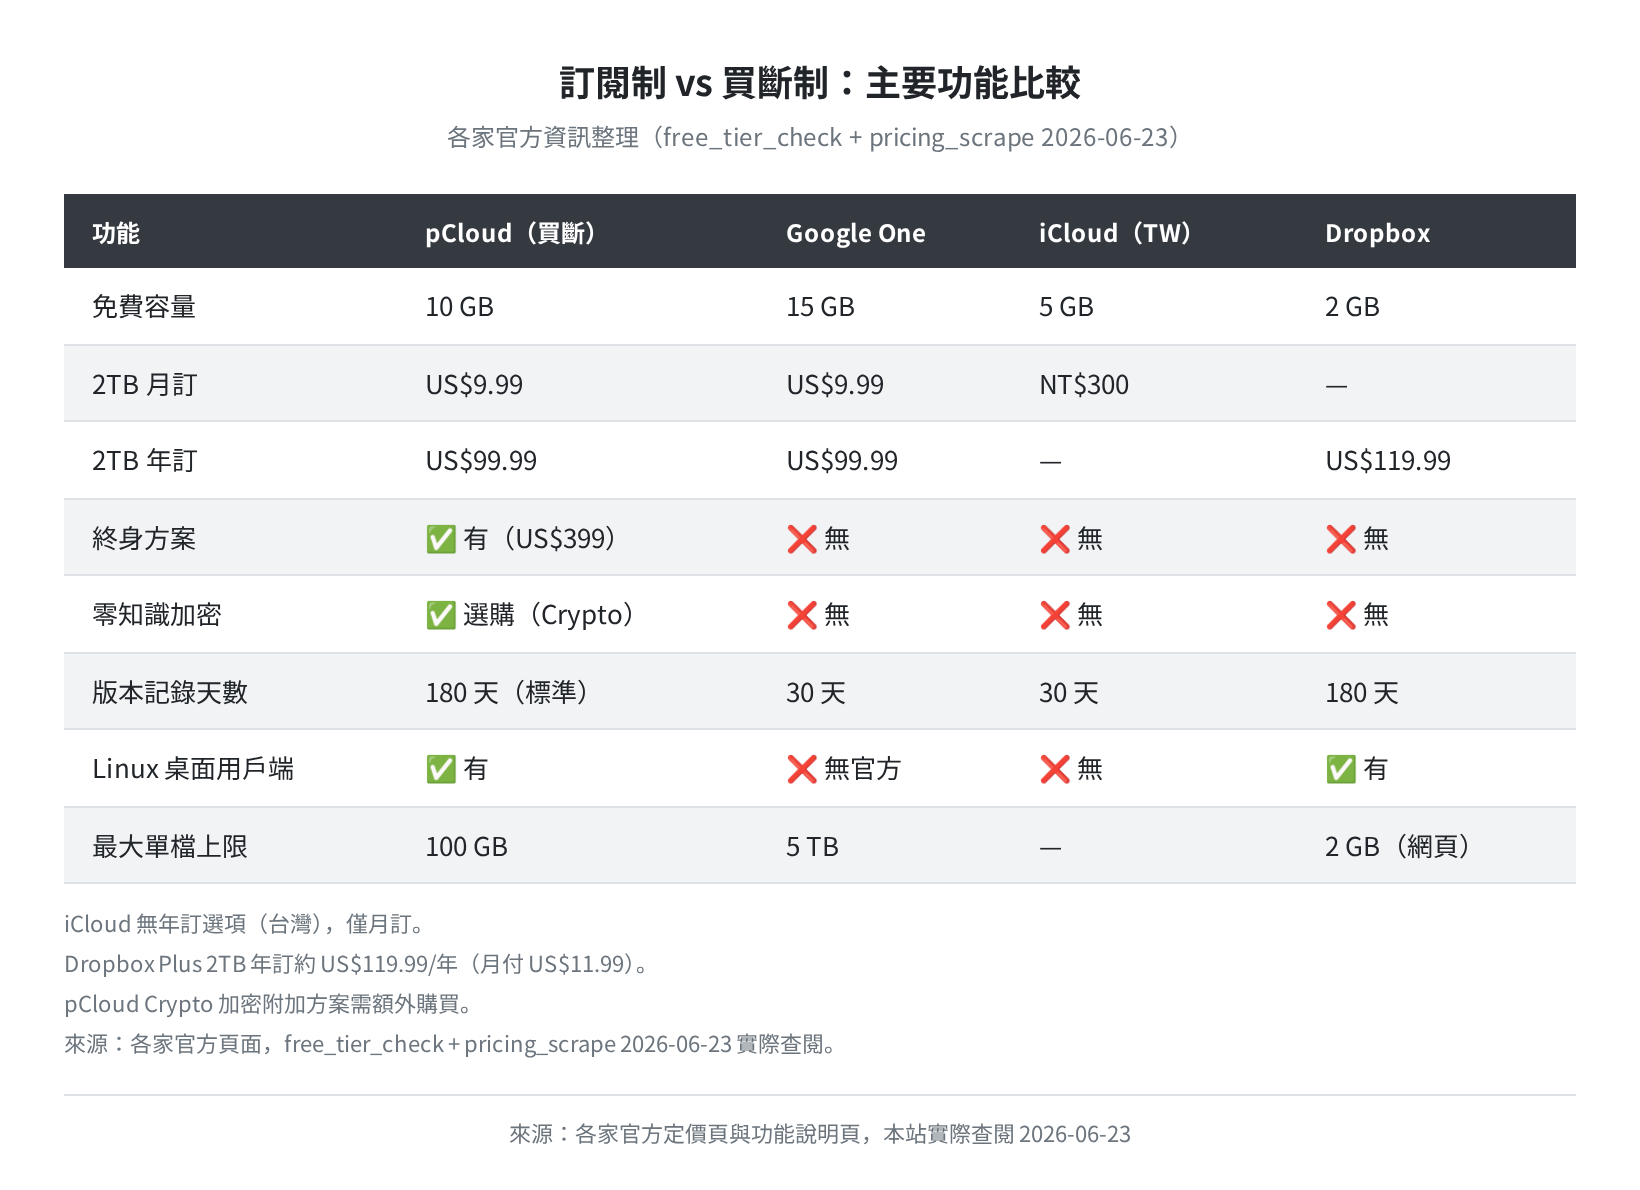Viewport: 1640px width, 1190px height.
Task: Click pCloud 2TB monthly US$9.99
Action: [x=474, y=385]
